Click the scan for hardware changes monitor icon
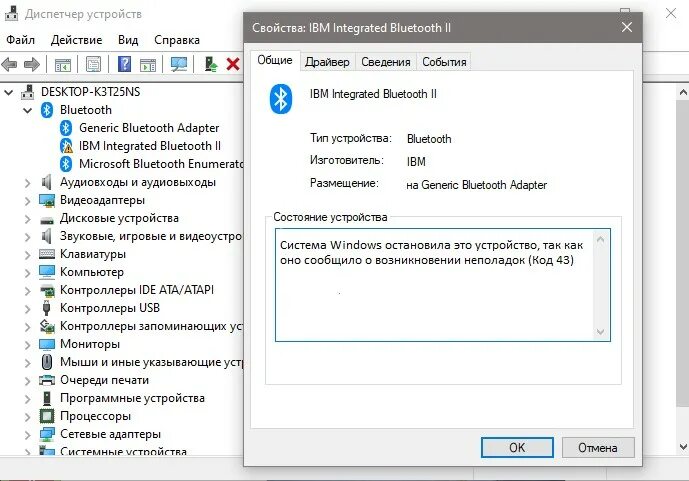 [x=179, y=65]
